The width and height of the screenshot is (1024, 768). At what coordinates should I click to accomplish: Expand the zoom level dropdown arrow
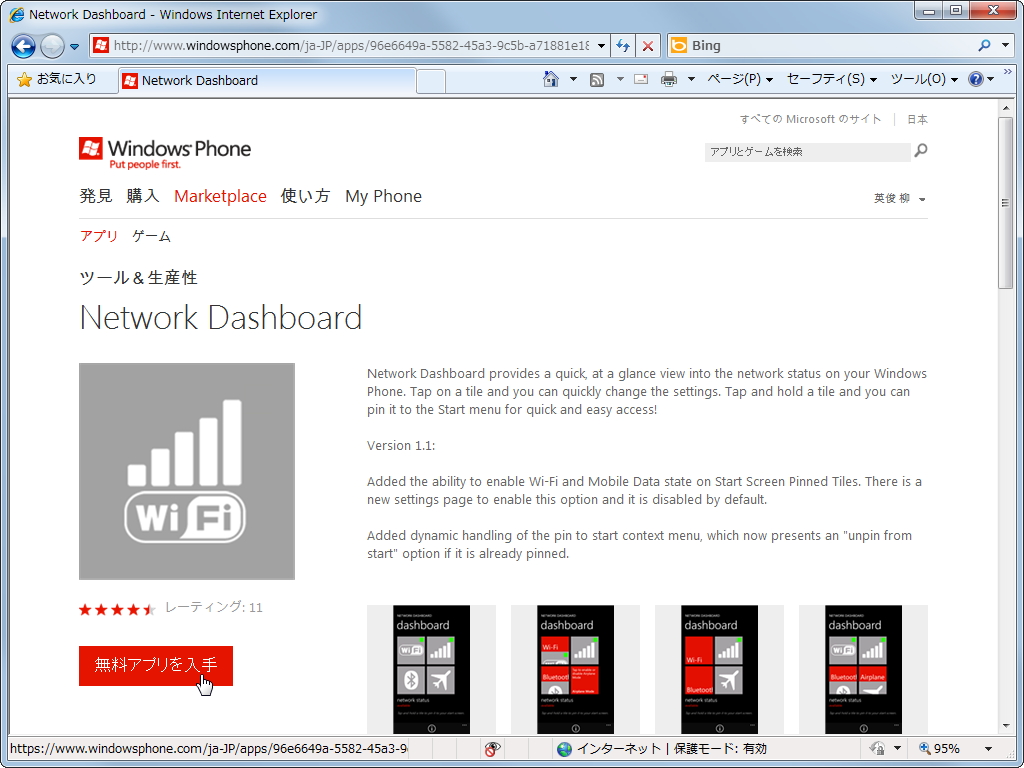coord(988,749)
